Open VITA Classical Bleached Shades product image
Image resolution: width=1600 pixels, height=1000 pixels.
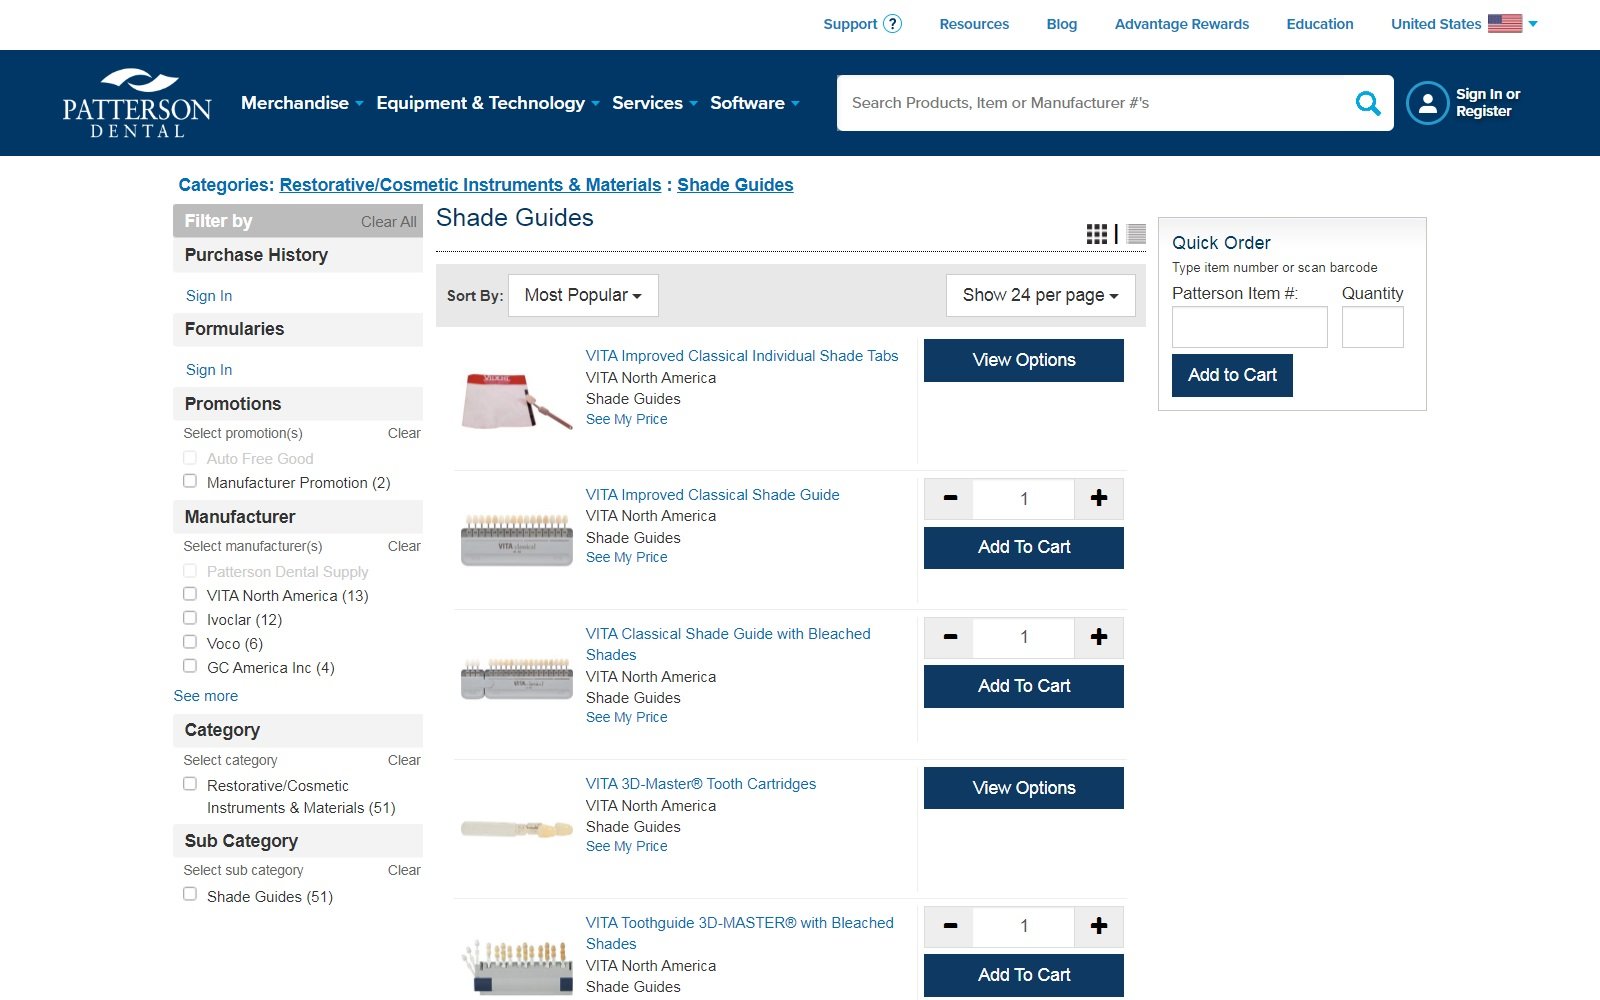pos(516,679)
